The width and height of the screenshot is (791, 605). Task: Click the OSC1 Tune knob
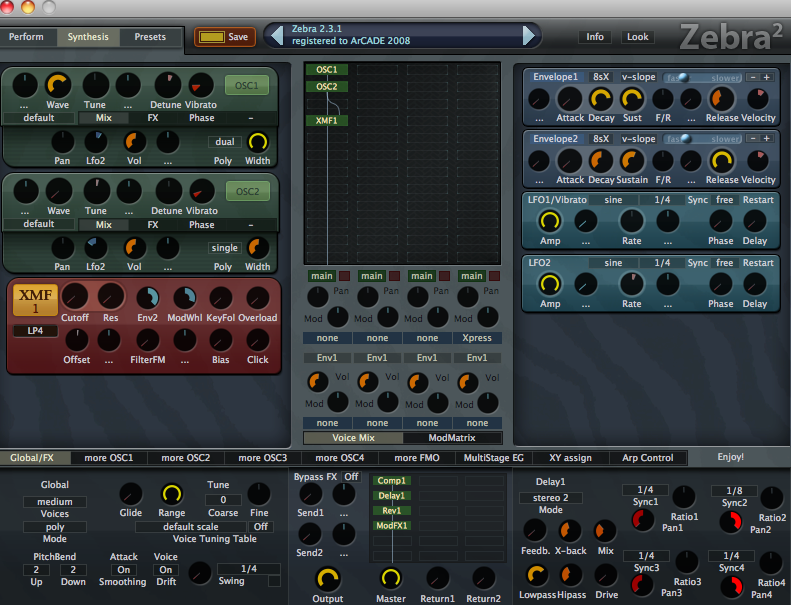[95, 85]
